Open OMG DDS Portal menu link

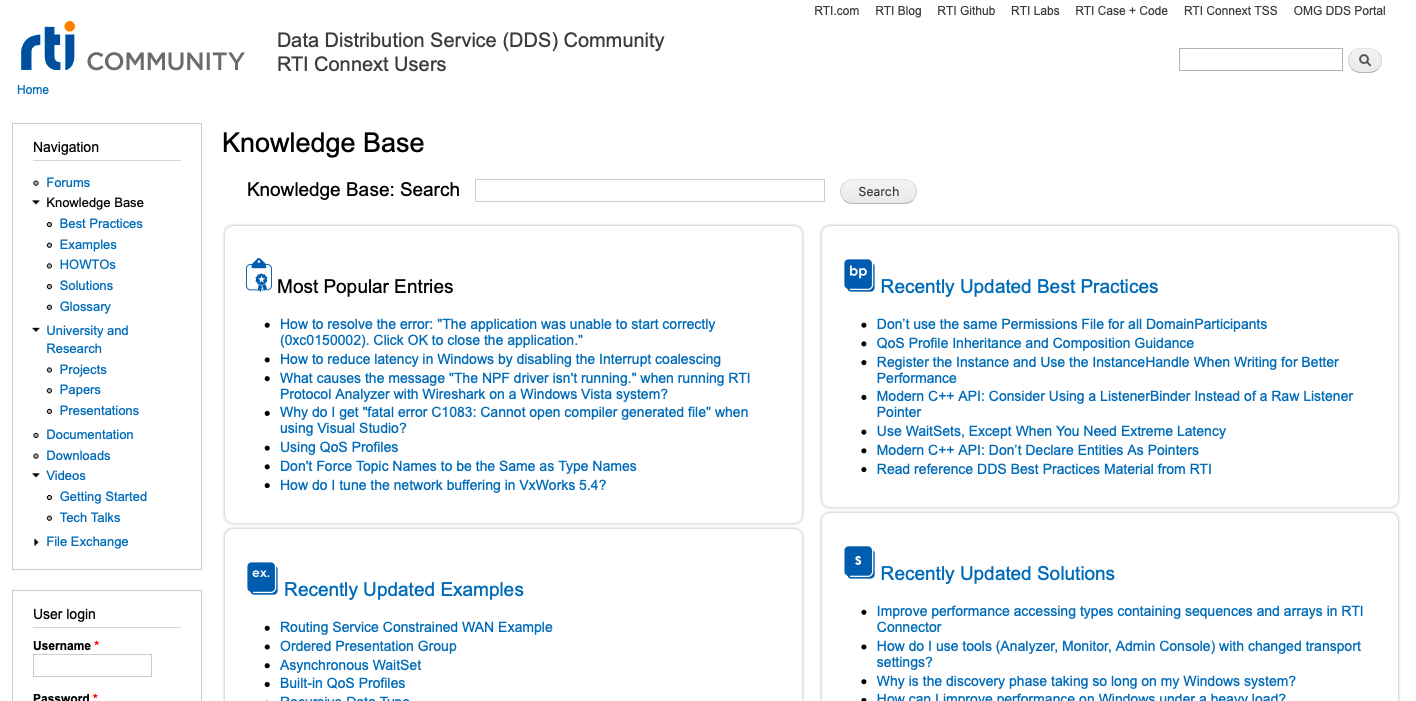click(x=1340, y=11)
